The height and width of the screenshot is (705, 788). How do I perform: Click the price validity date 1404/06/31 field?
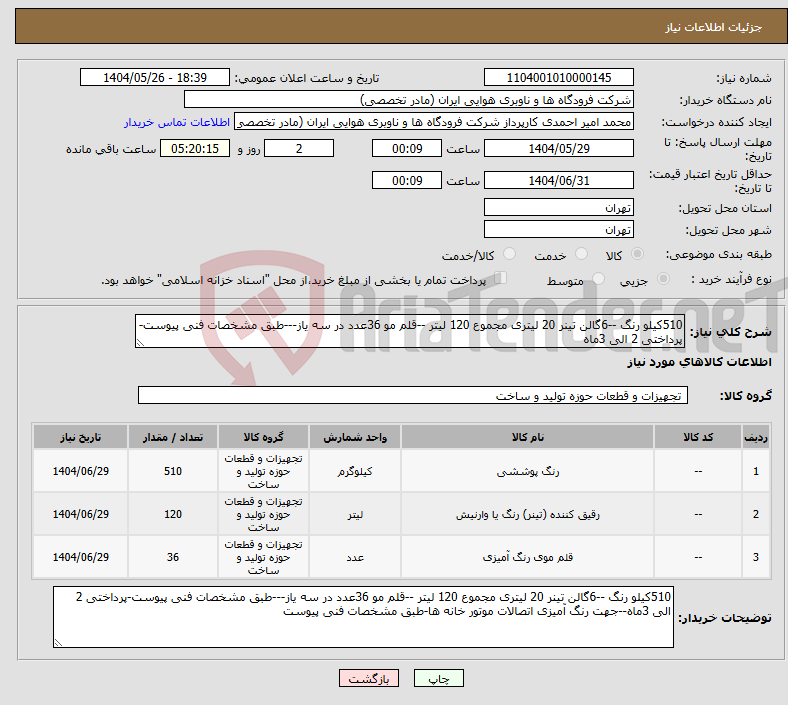tap(557, 180)
